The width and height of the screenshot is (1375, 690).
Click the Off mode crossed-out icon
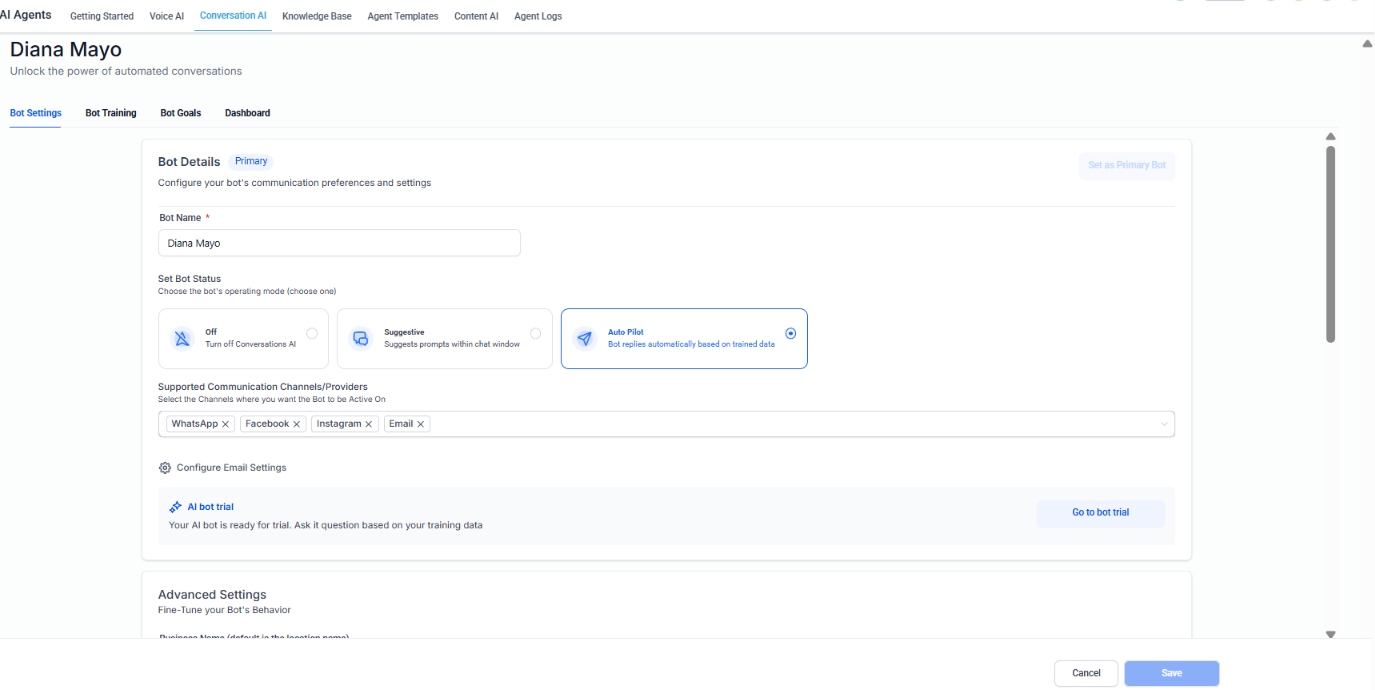coord(182,338)
